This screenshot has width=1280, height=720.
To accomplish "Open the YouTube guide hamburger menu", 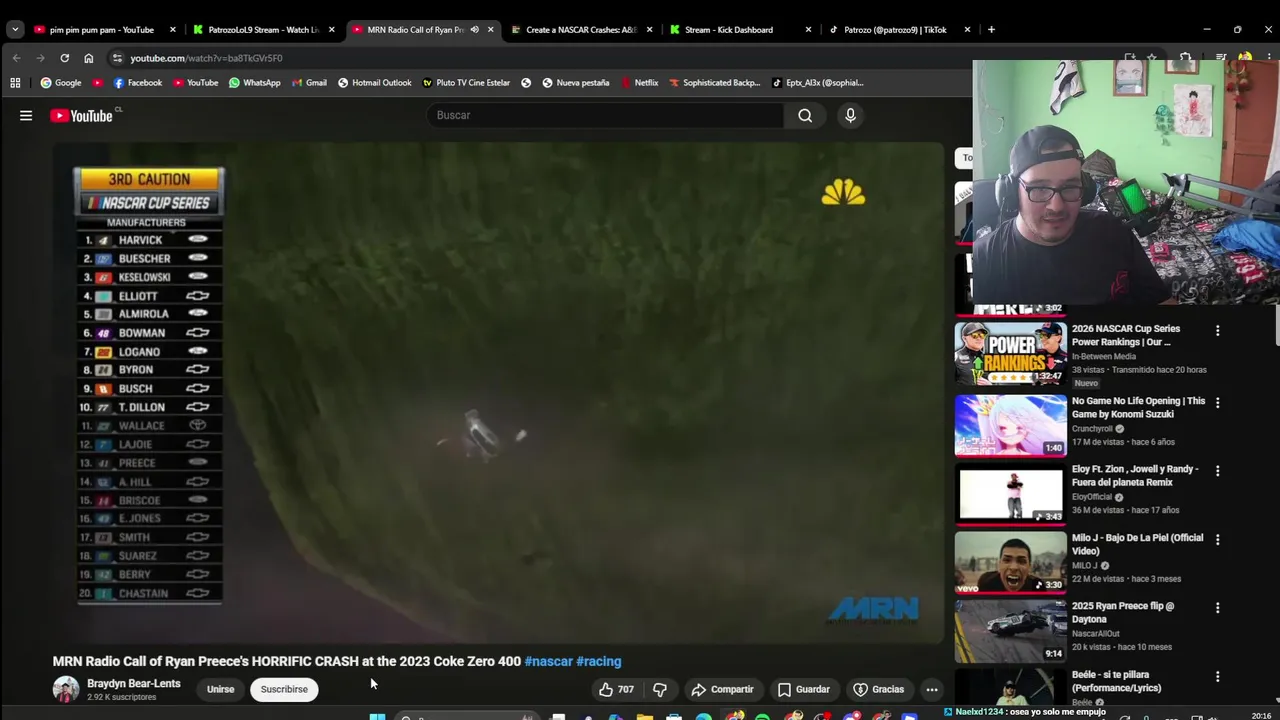I will [x=26, y=116].
